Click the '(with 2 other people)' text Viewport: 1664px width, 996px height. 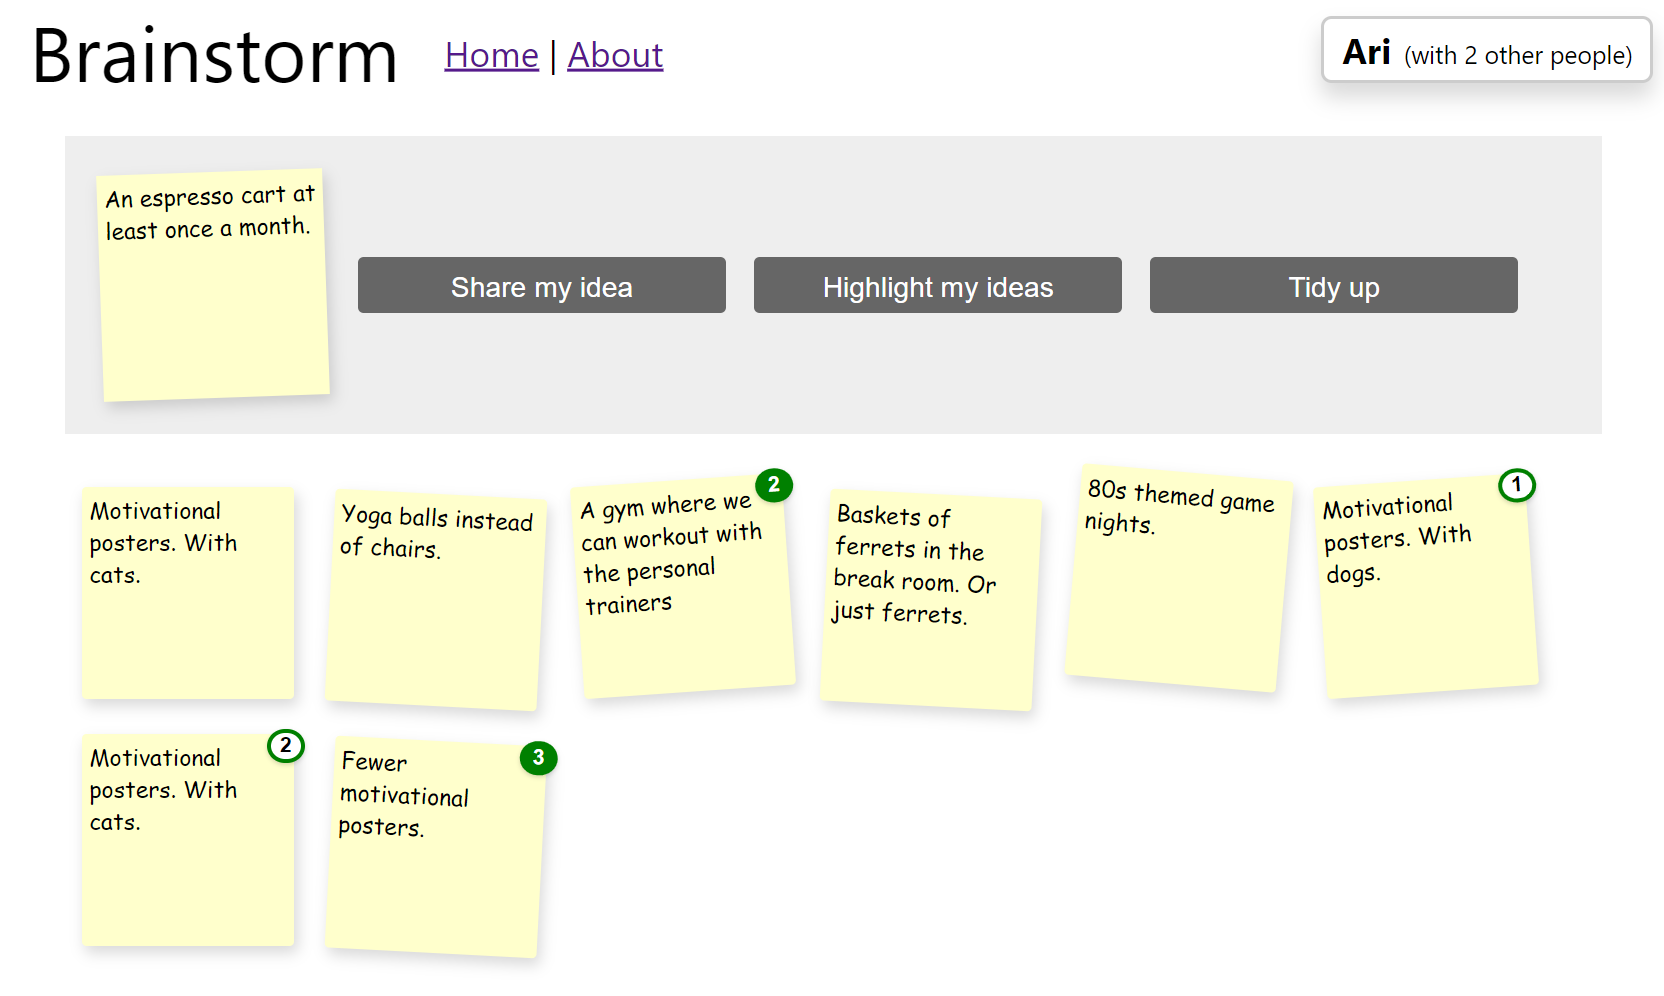[1518, 56]
